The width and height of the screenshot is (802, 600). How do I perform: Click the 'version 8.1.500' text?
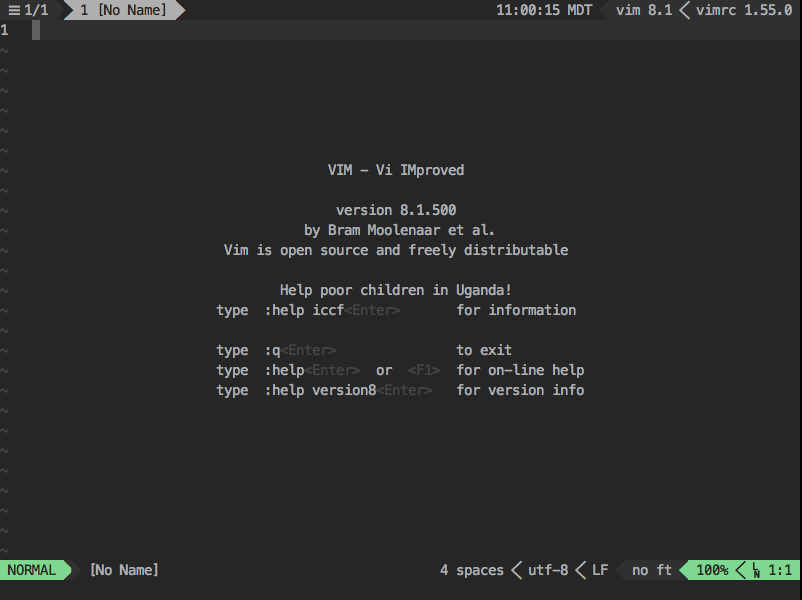(x=396, y=210)
